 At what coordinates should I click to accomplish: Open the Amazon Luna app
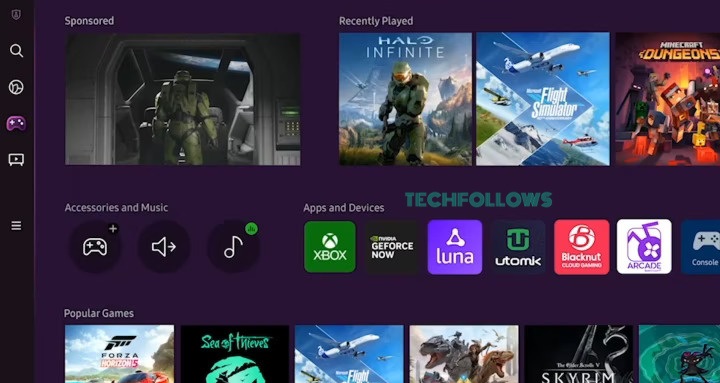[x=455, y=247]
